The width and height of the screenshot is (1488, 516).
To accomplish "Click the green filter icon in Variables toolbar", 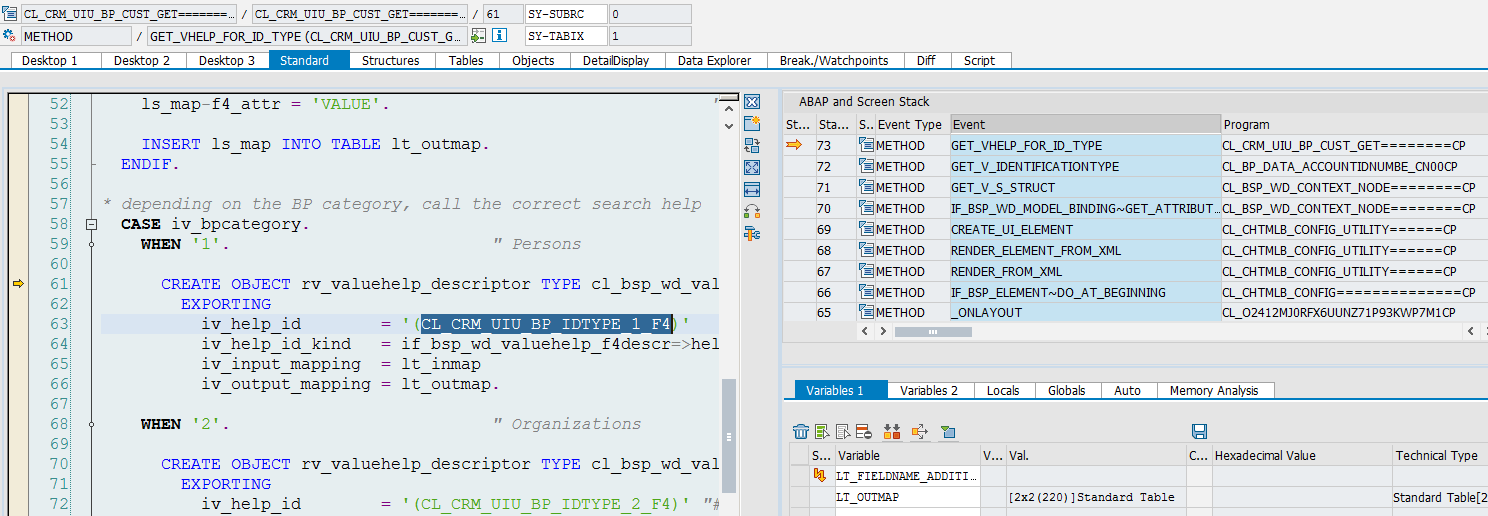I will (948, 431).
